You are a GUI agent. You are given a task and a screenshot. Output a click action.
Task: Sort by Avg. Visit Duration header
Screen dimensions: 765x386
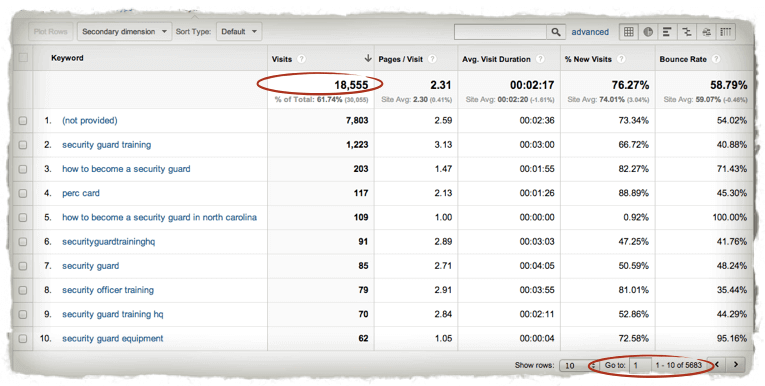click(496, 59)
